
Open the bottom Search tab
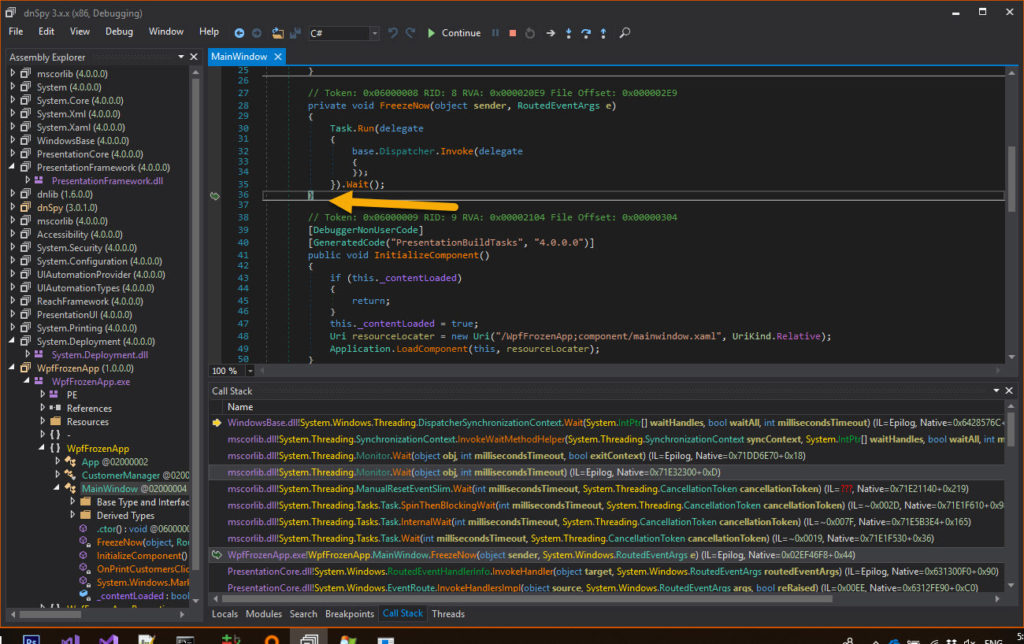pos(303,614)
